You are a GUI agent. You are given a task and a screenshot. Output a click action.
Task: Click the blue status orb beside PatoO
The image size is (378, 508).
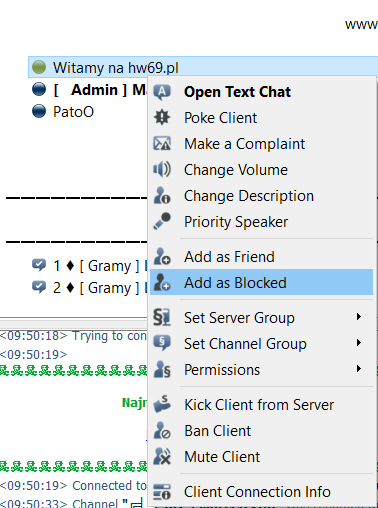point(39,111)
